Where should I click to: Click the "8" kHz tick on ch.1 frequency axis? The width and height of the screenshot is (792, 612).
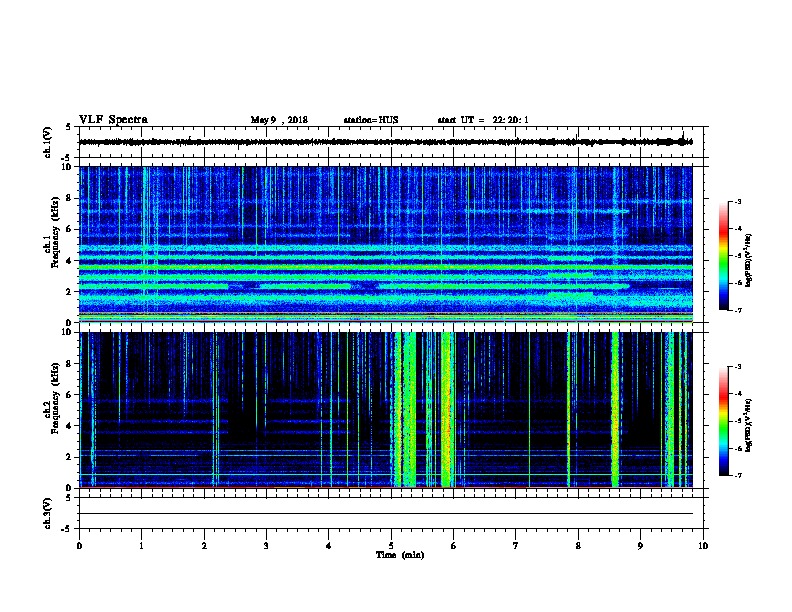70,198
